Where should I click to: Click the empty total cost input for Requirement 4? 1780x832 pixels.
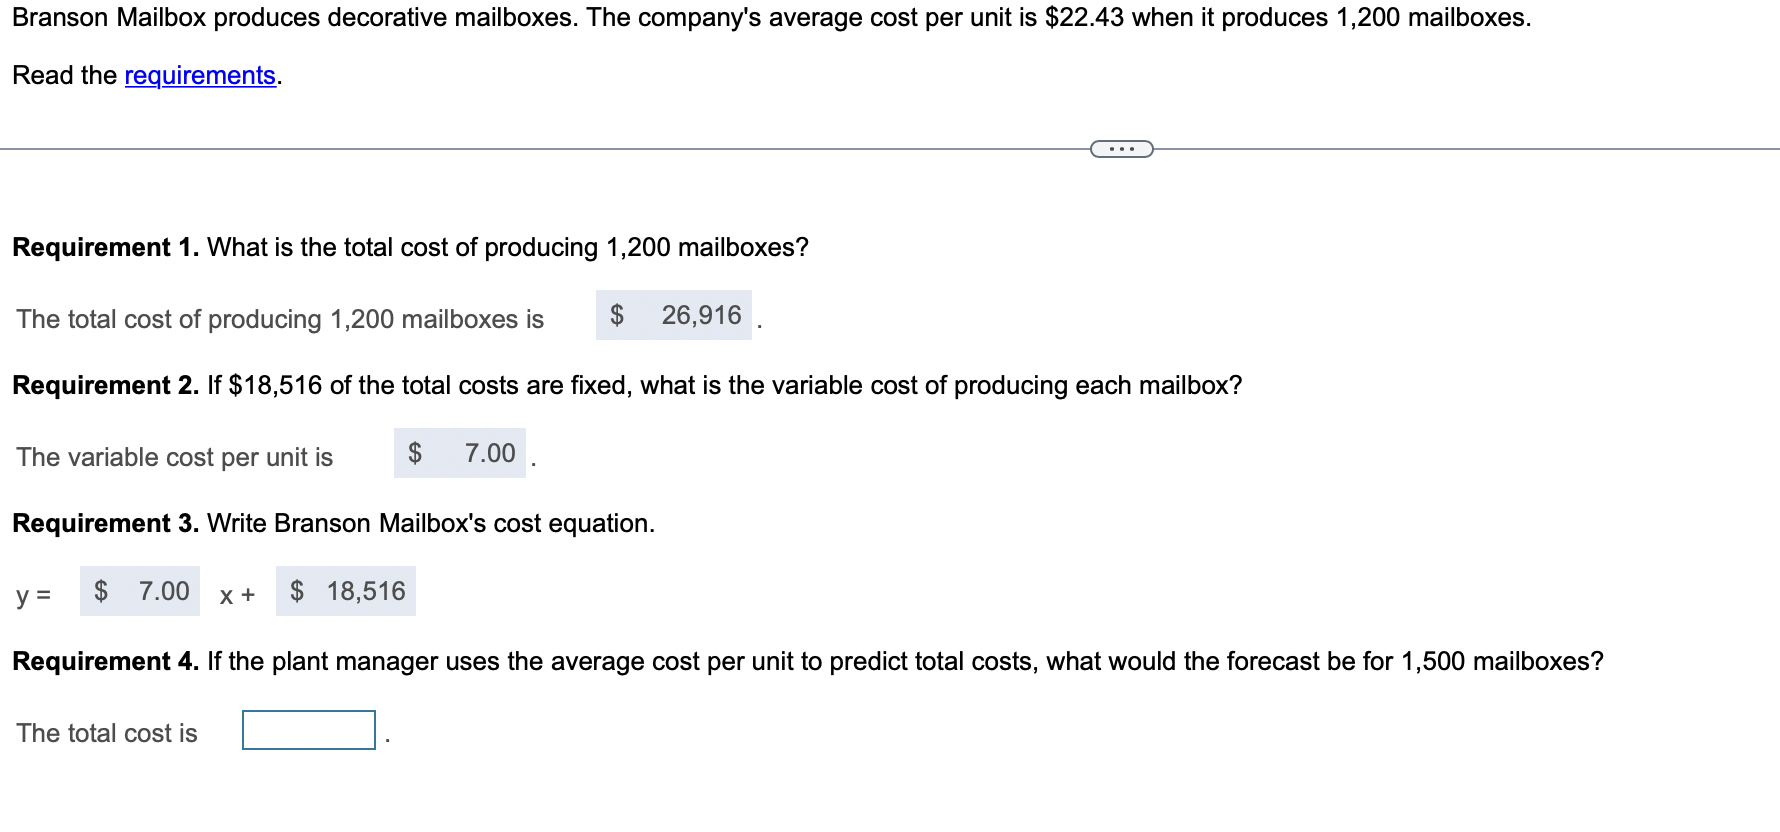pyautogui.click(x=308, y=730)
